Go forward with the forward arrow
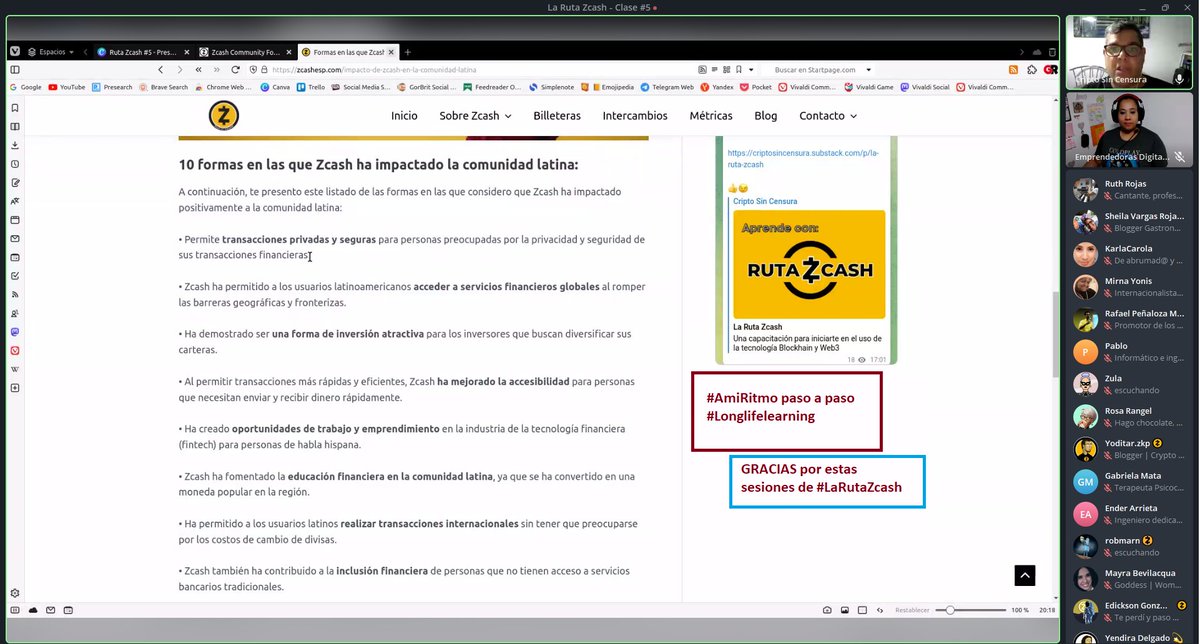 [179, 70]
